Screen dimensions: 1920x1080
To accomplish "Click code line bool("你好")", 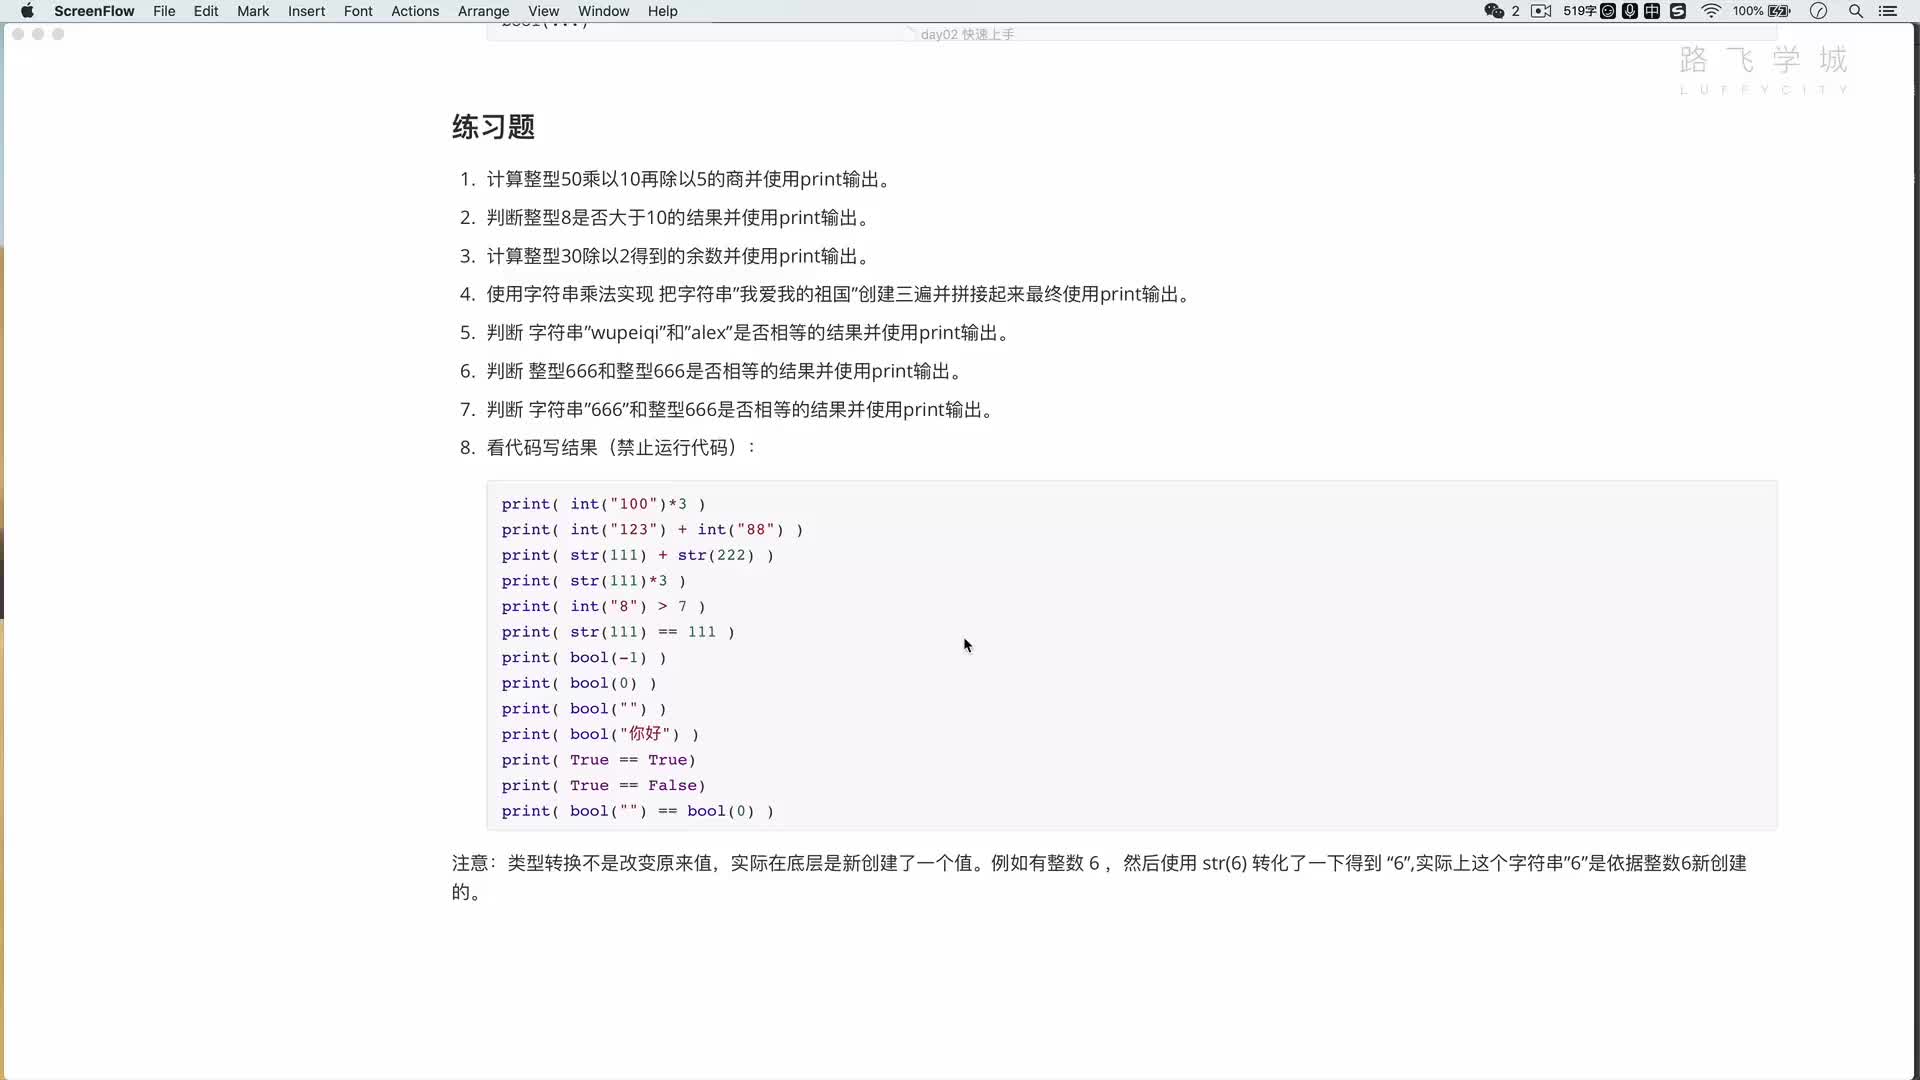I will [x=600, y=734].
